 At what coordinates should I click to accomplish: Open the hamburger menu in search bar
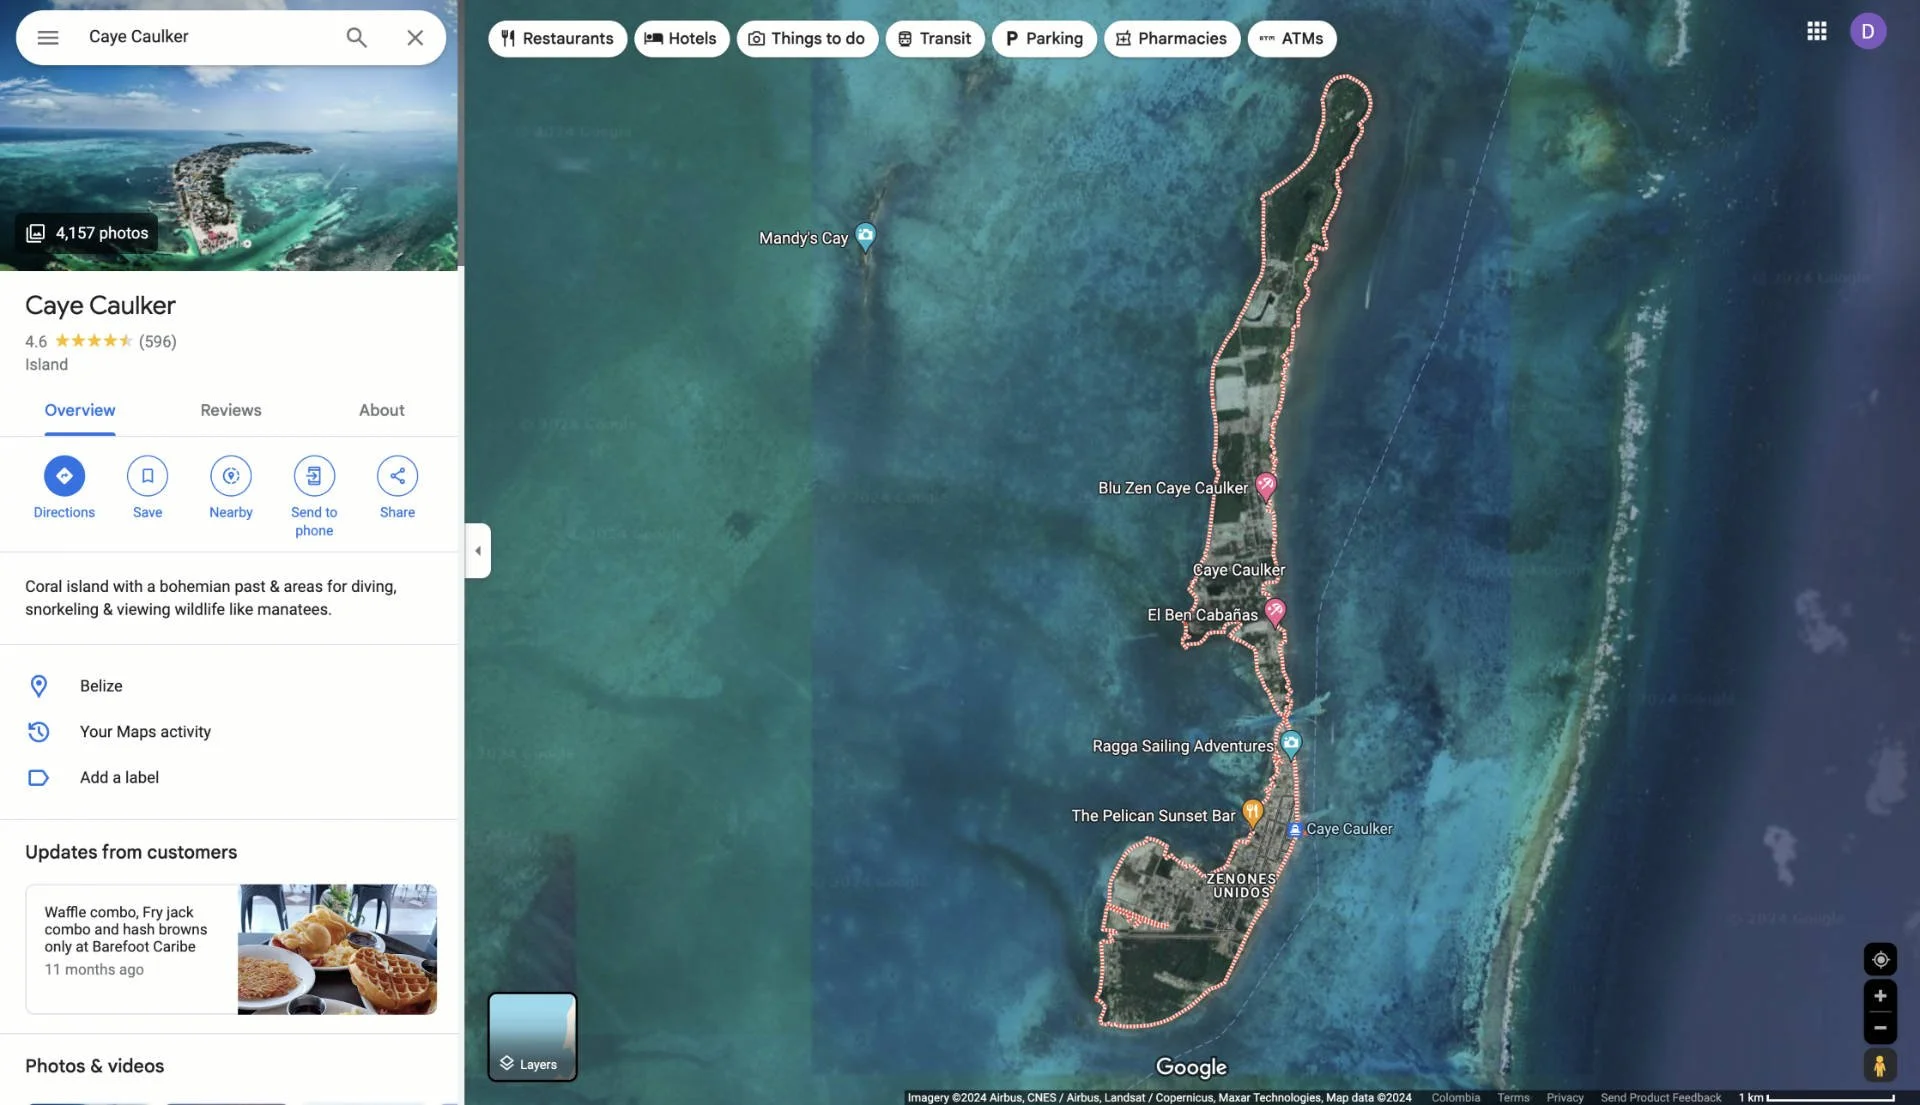click(x=48, y=37)
